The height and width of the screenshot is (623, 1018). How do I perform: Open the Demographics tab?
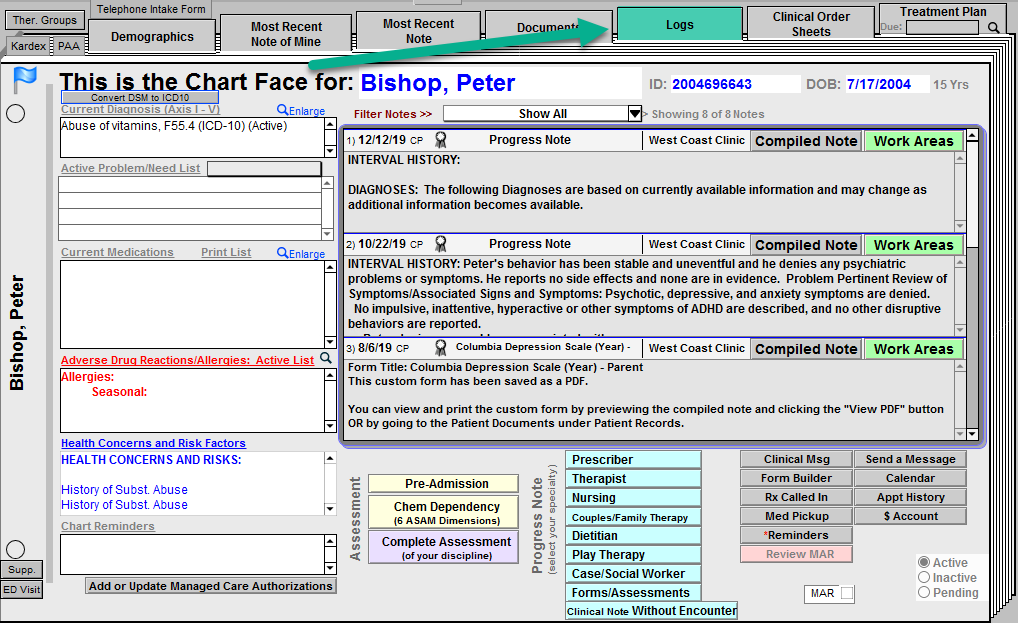[x=152, y=37]
